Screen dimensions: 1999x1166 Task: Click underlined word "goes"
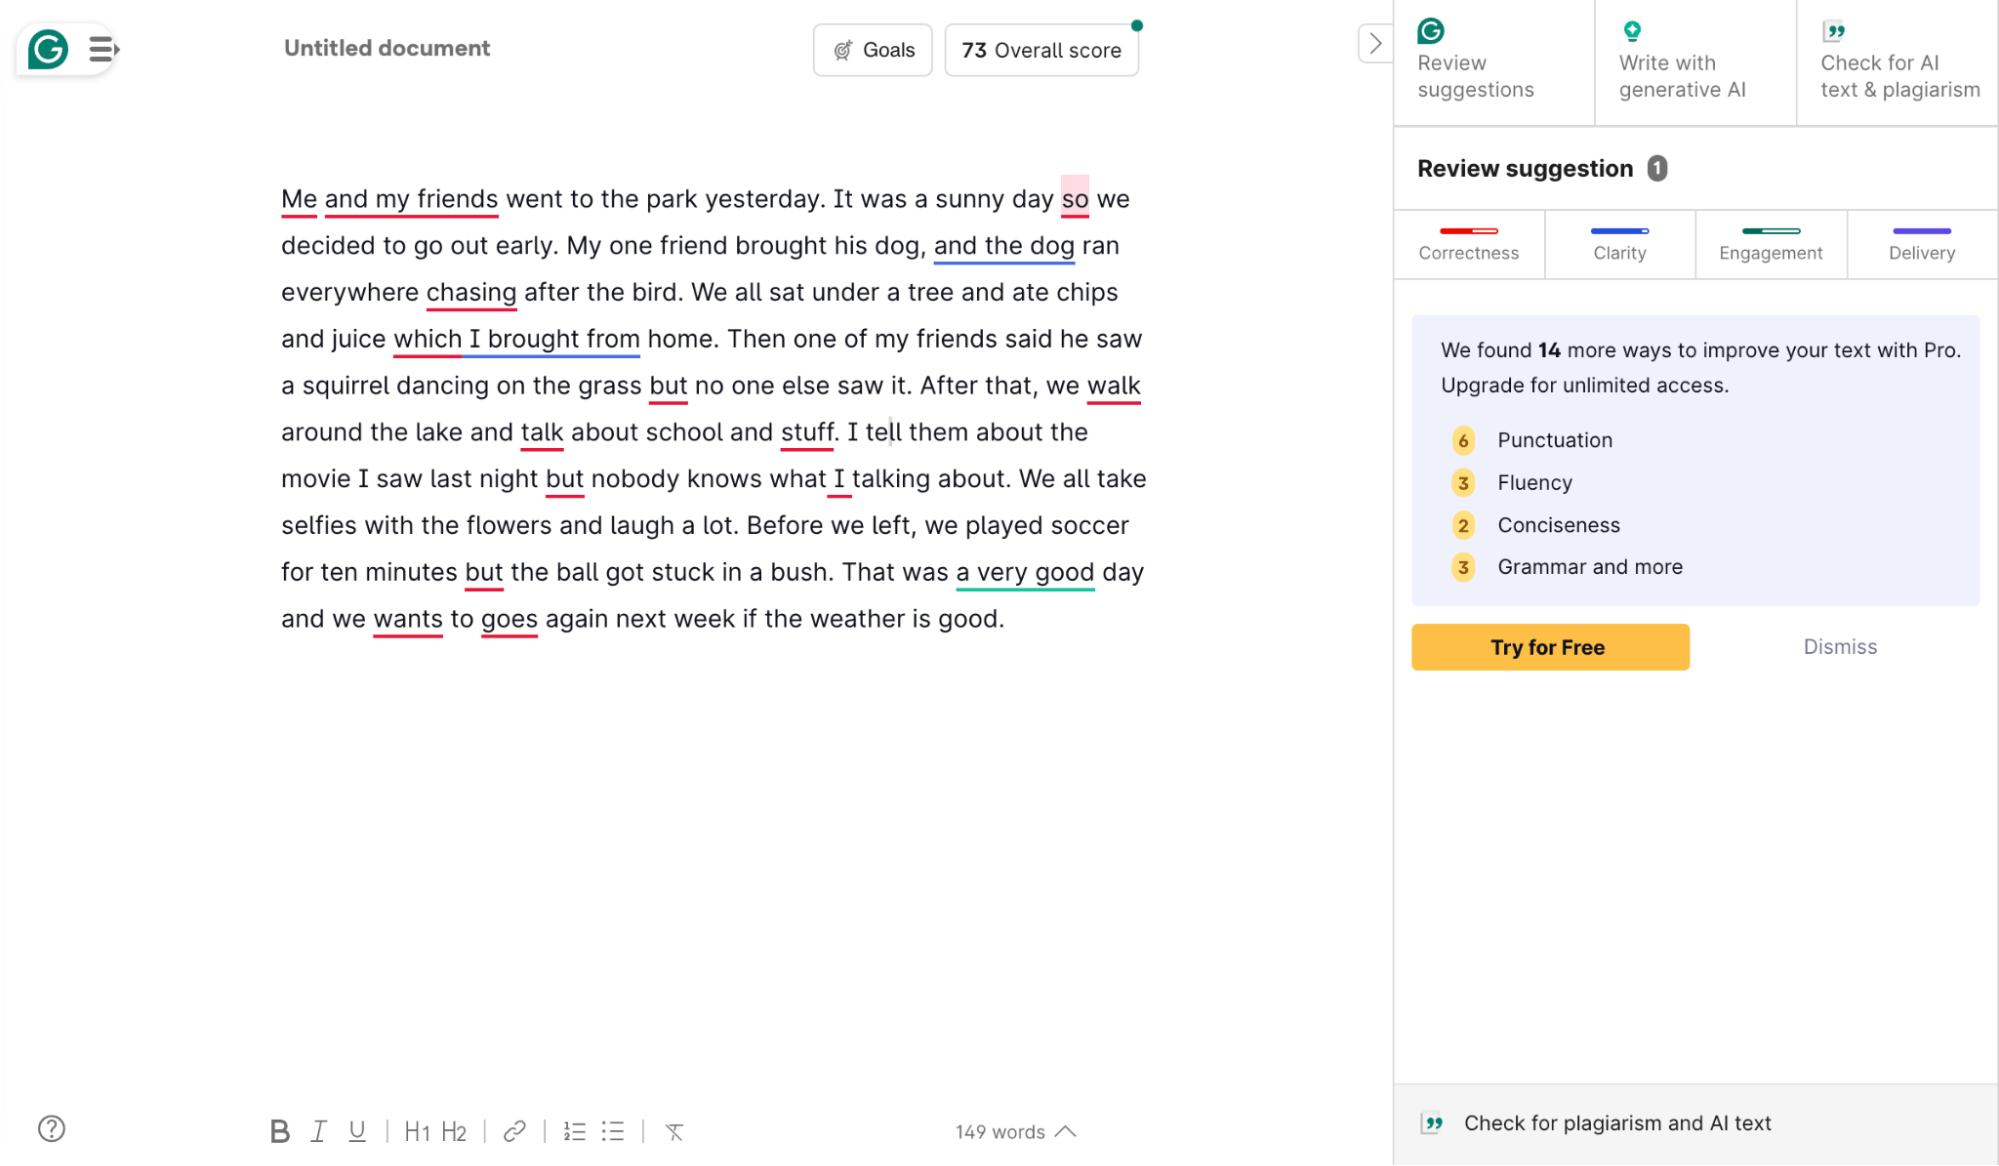[509, 619]
